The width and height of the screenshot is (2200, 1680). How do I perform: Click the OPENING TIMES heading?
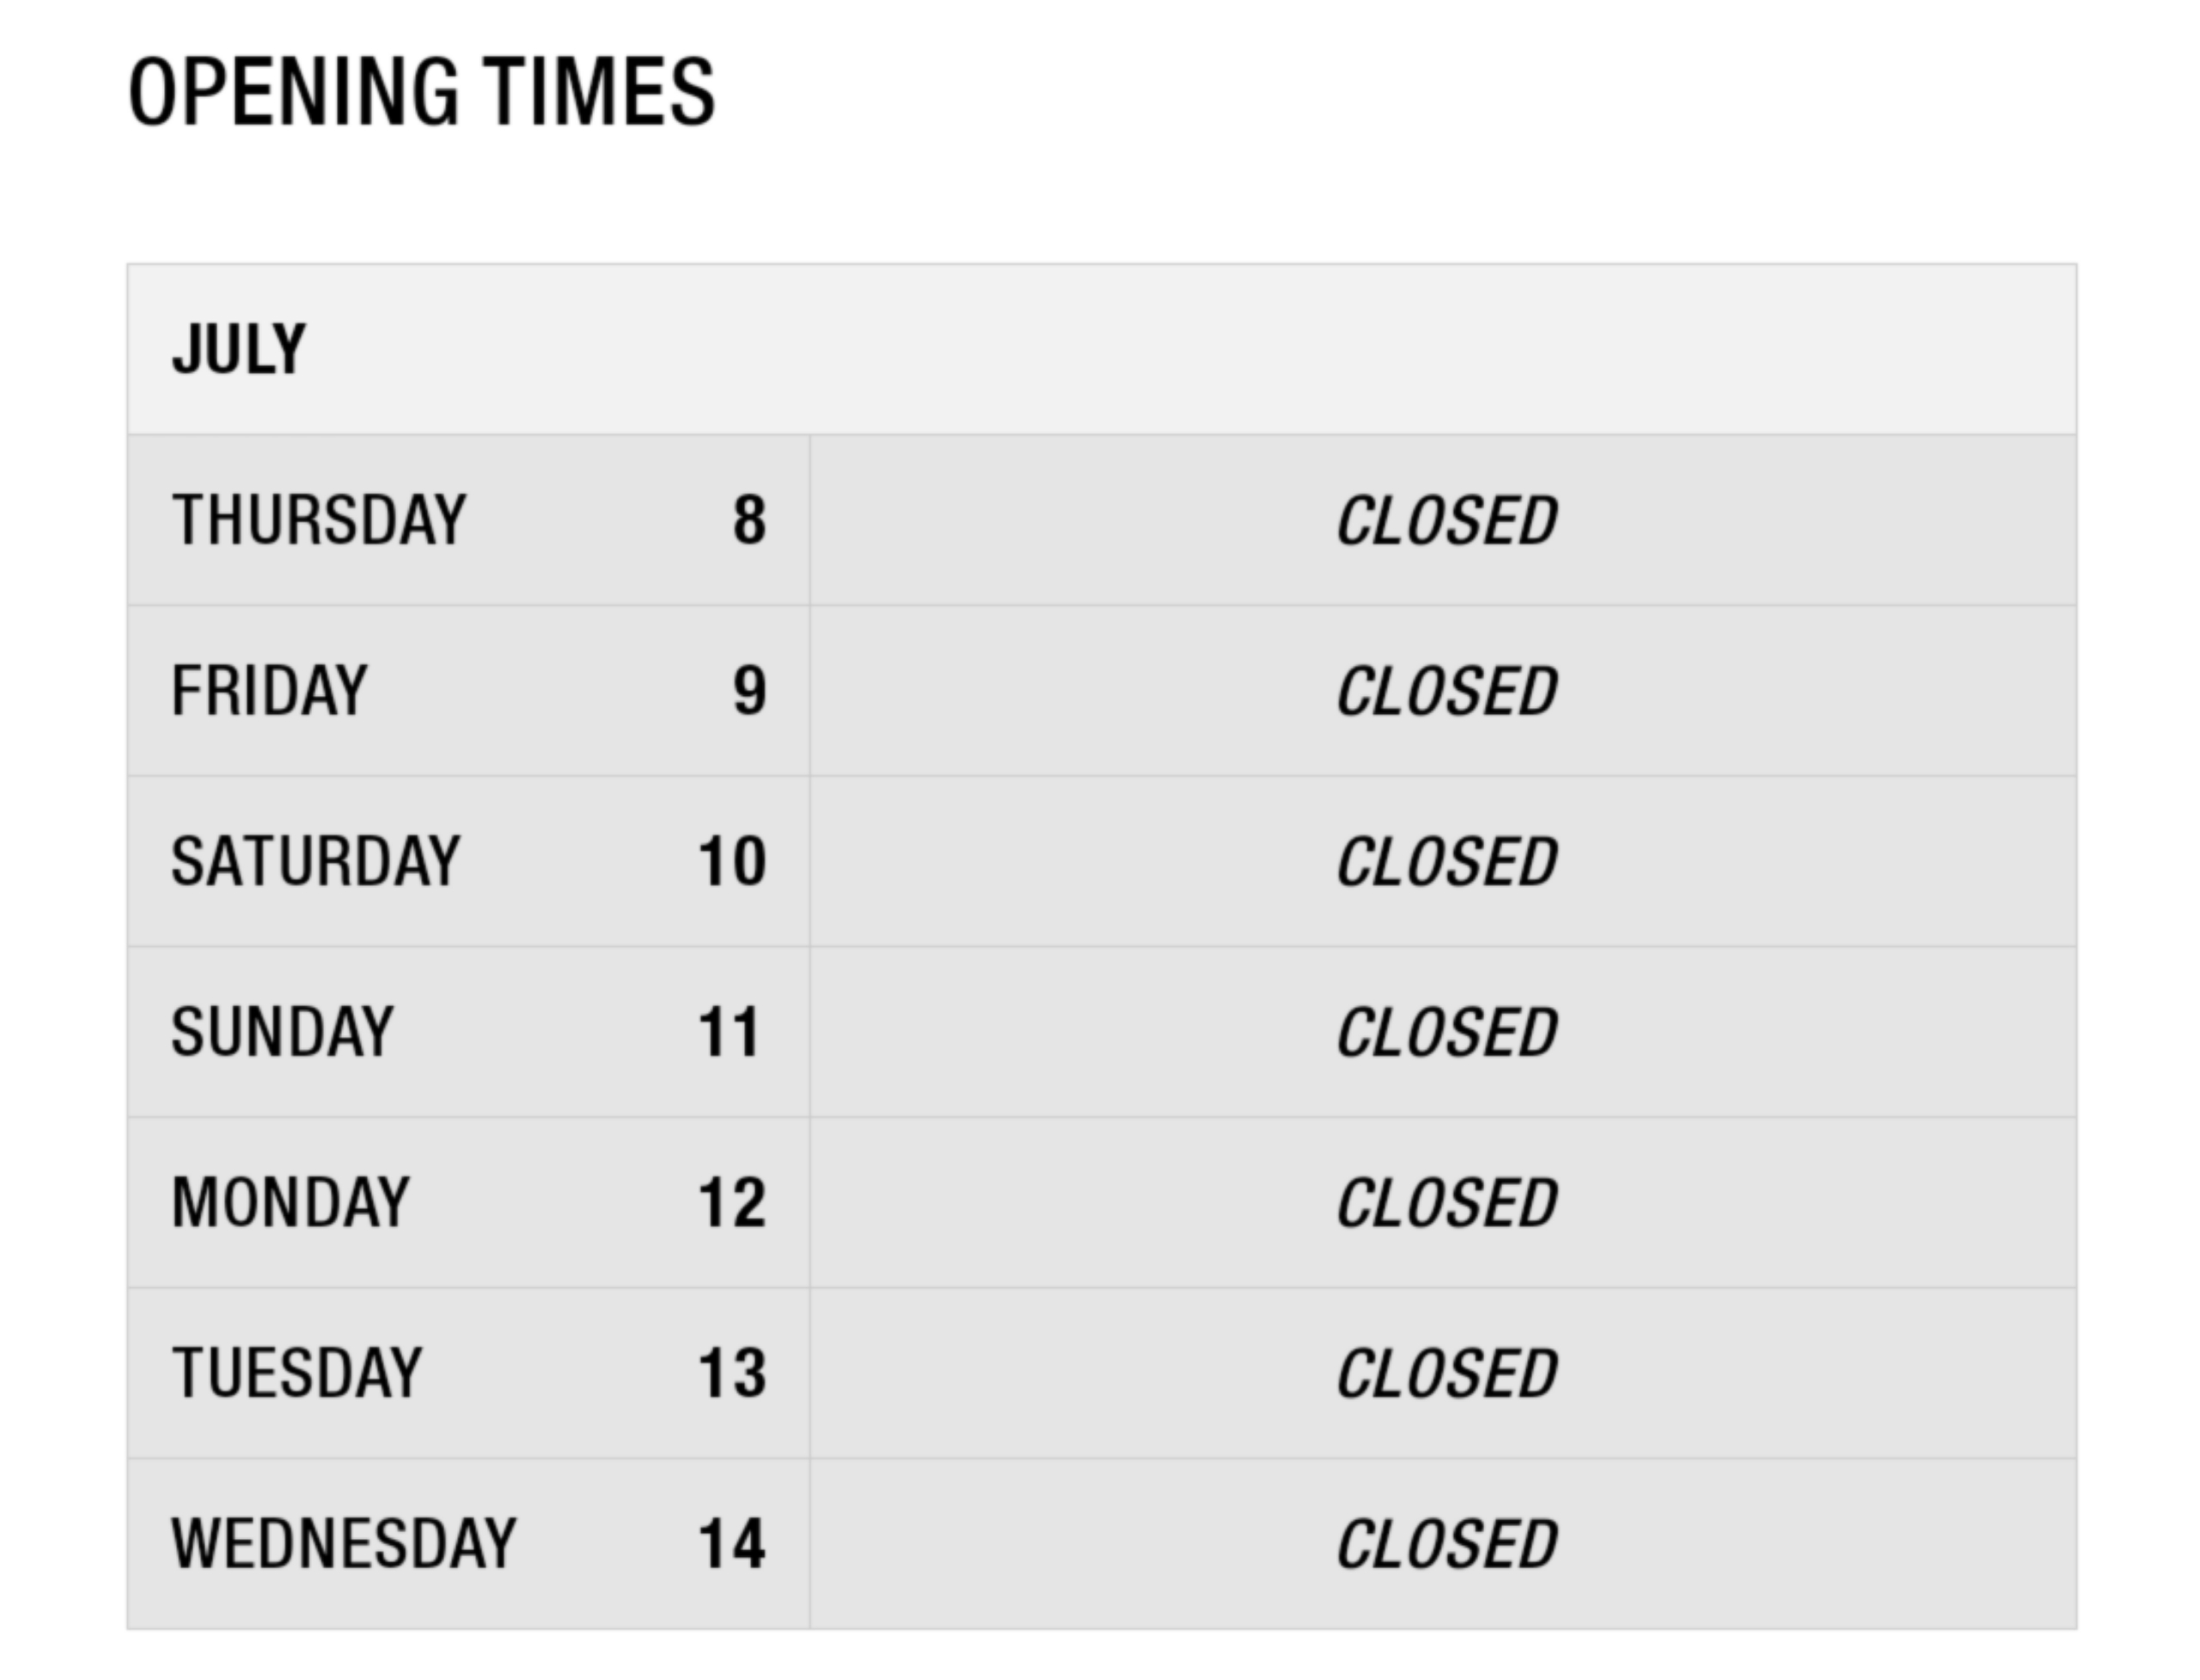pyautogui.click(x=421, y=92)
